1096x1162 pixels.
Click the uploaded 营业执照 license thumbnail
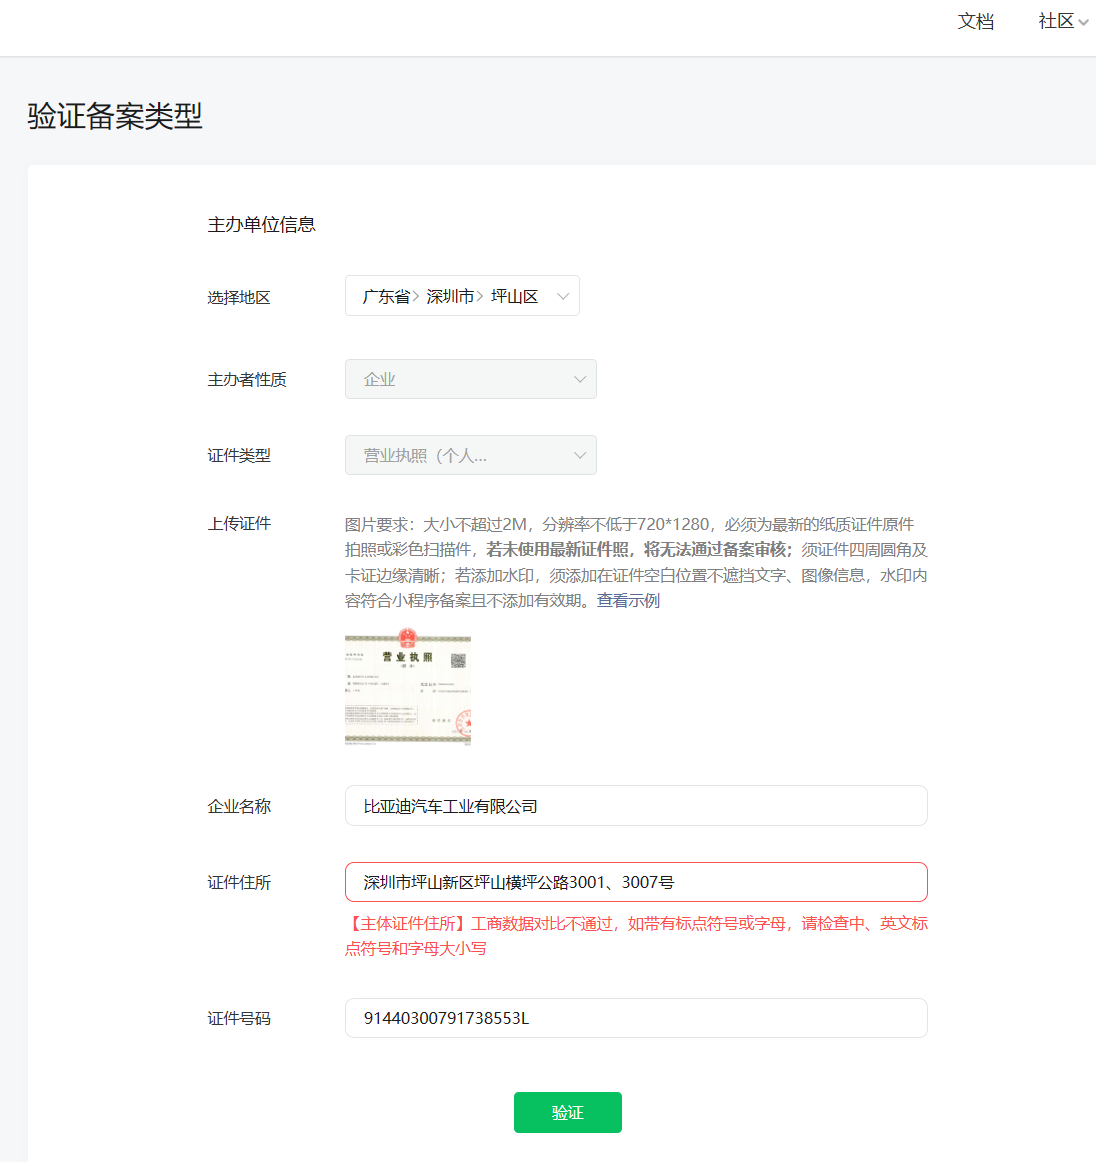pyautogui.click(x=407, y=688)
